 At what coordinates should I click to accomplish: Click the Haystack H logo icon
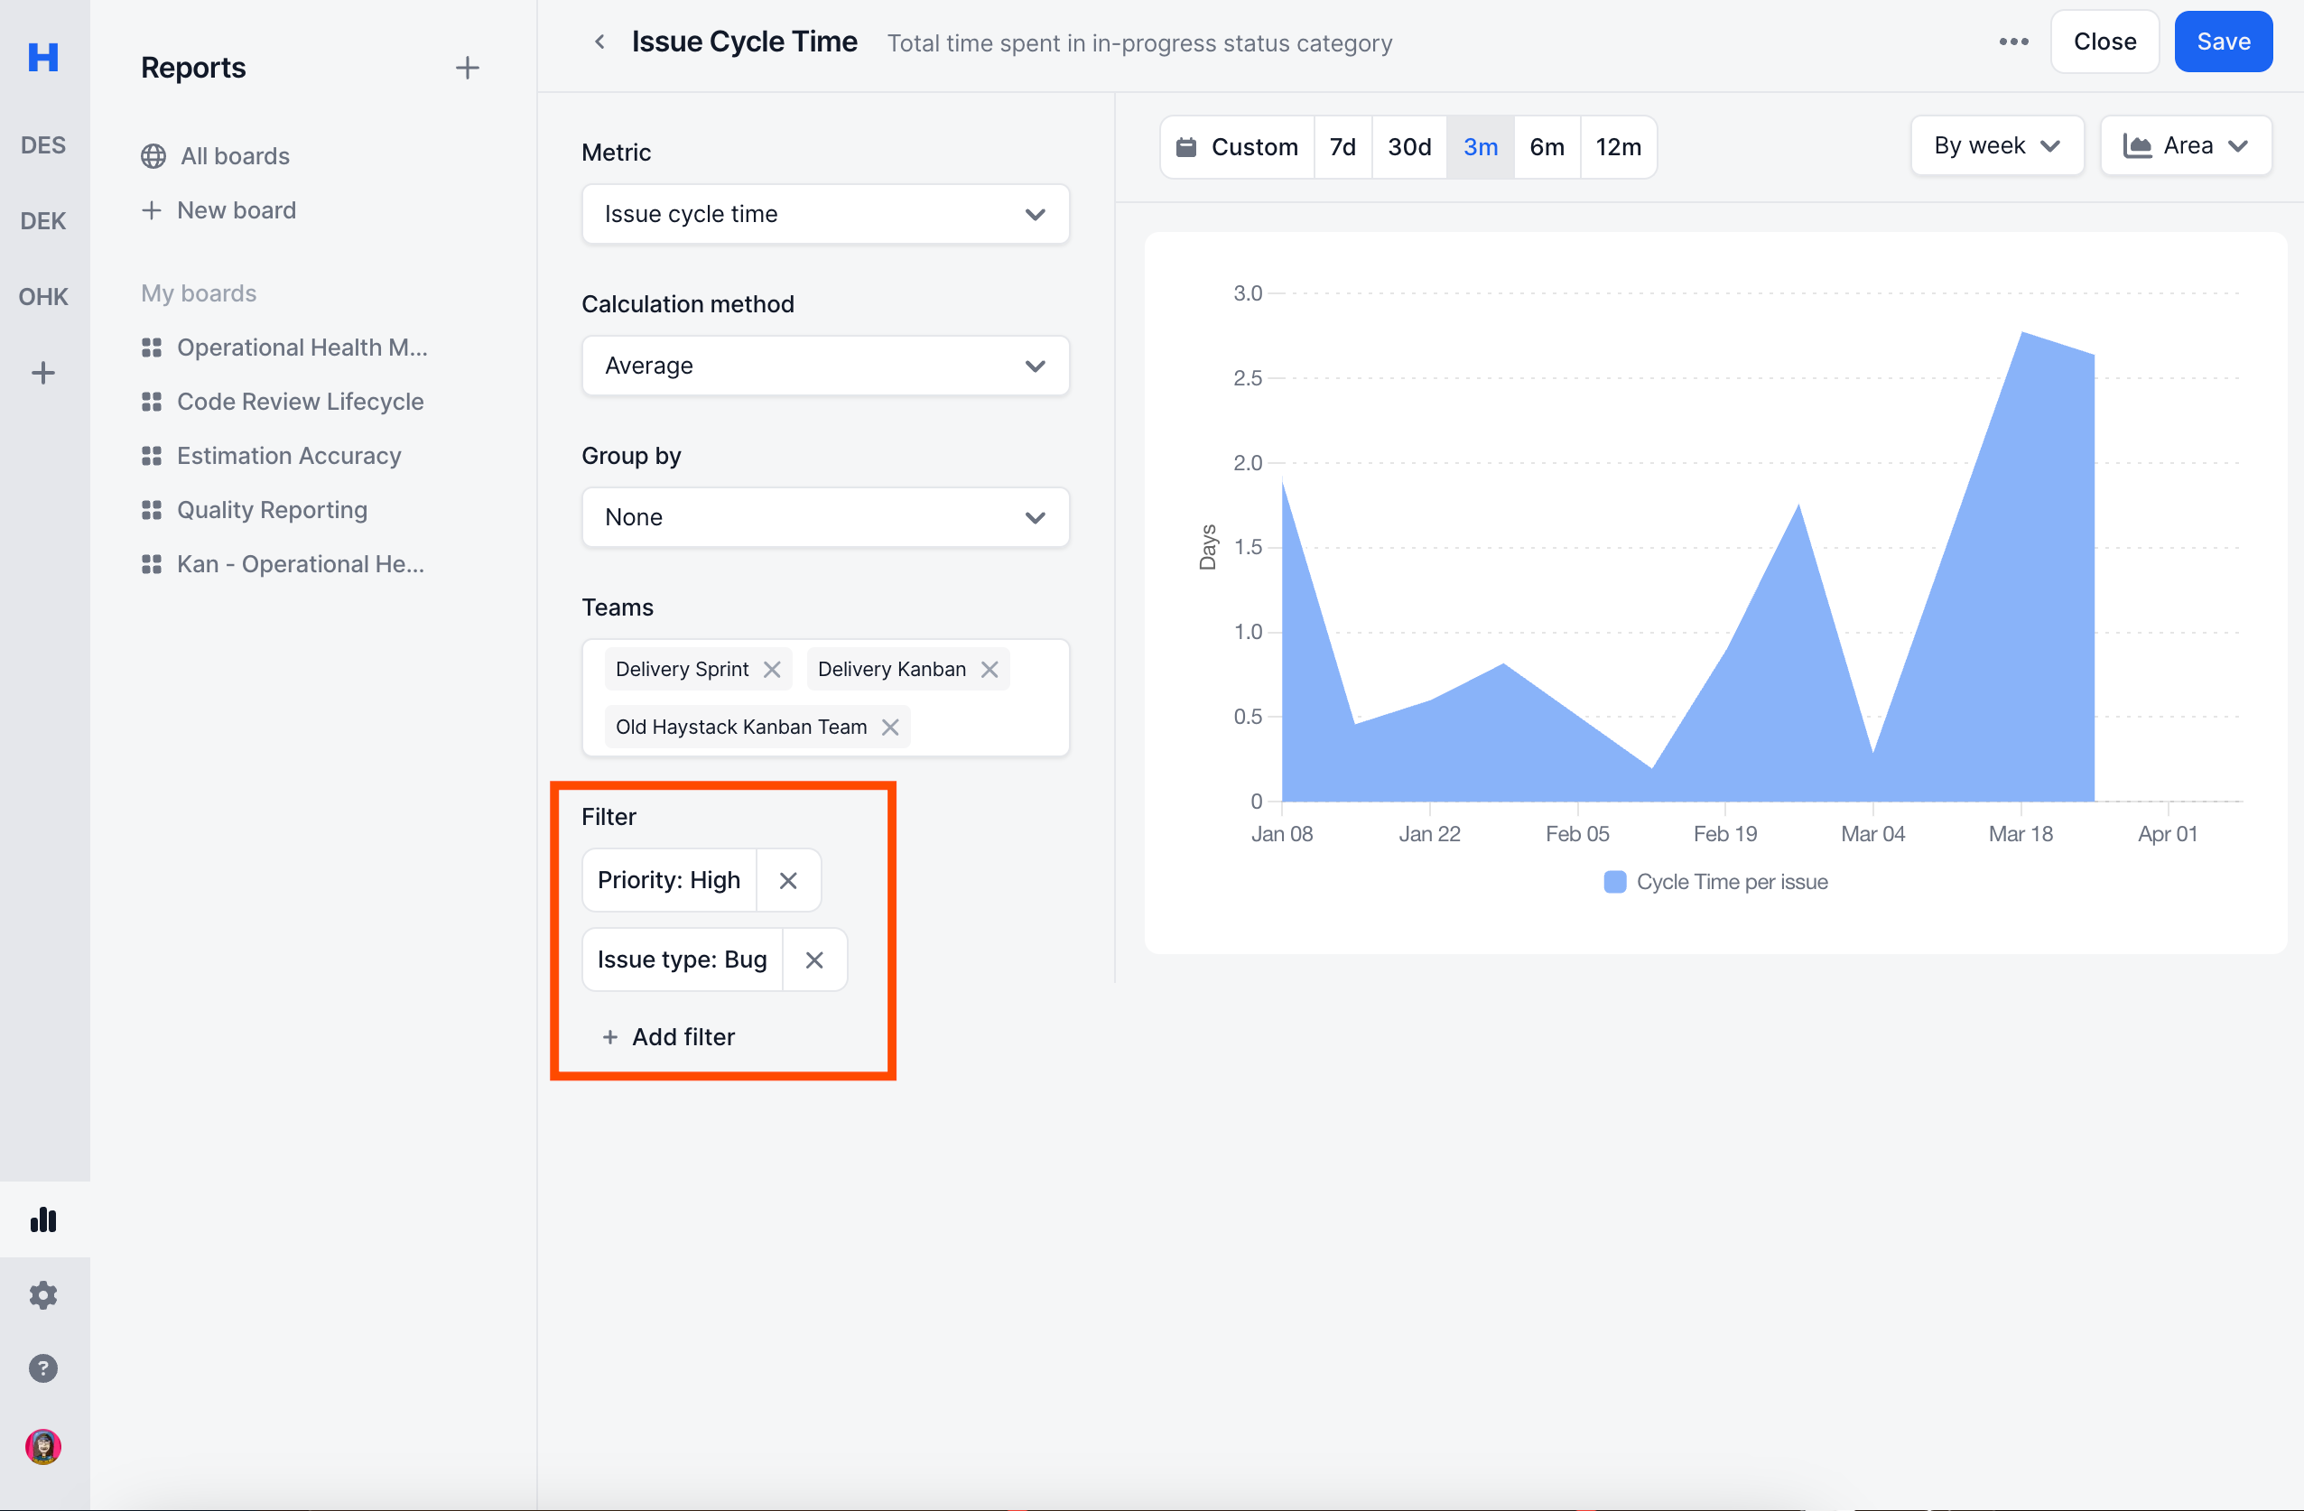(43, 57)
